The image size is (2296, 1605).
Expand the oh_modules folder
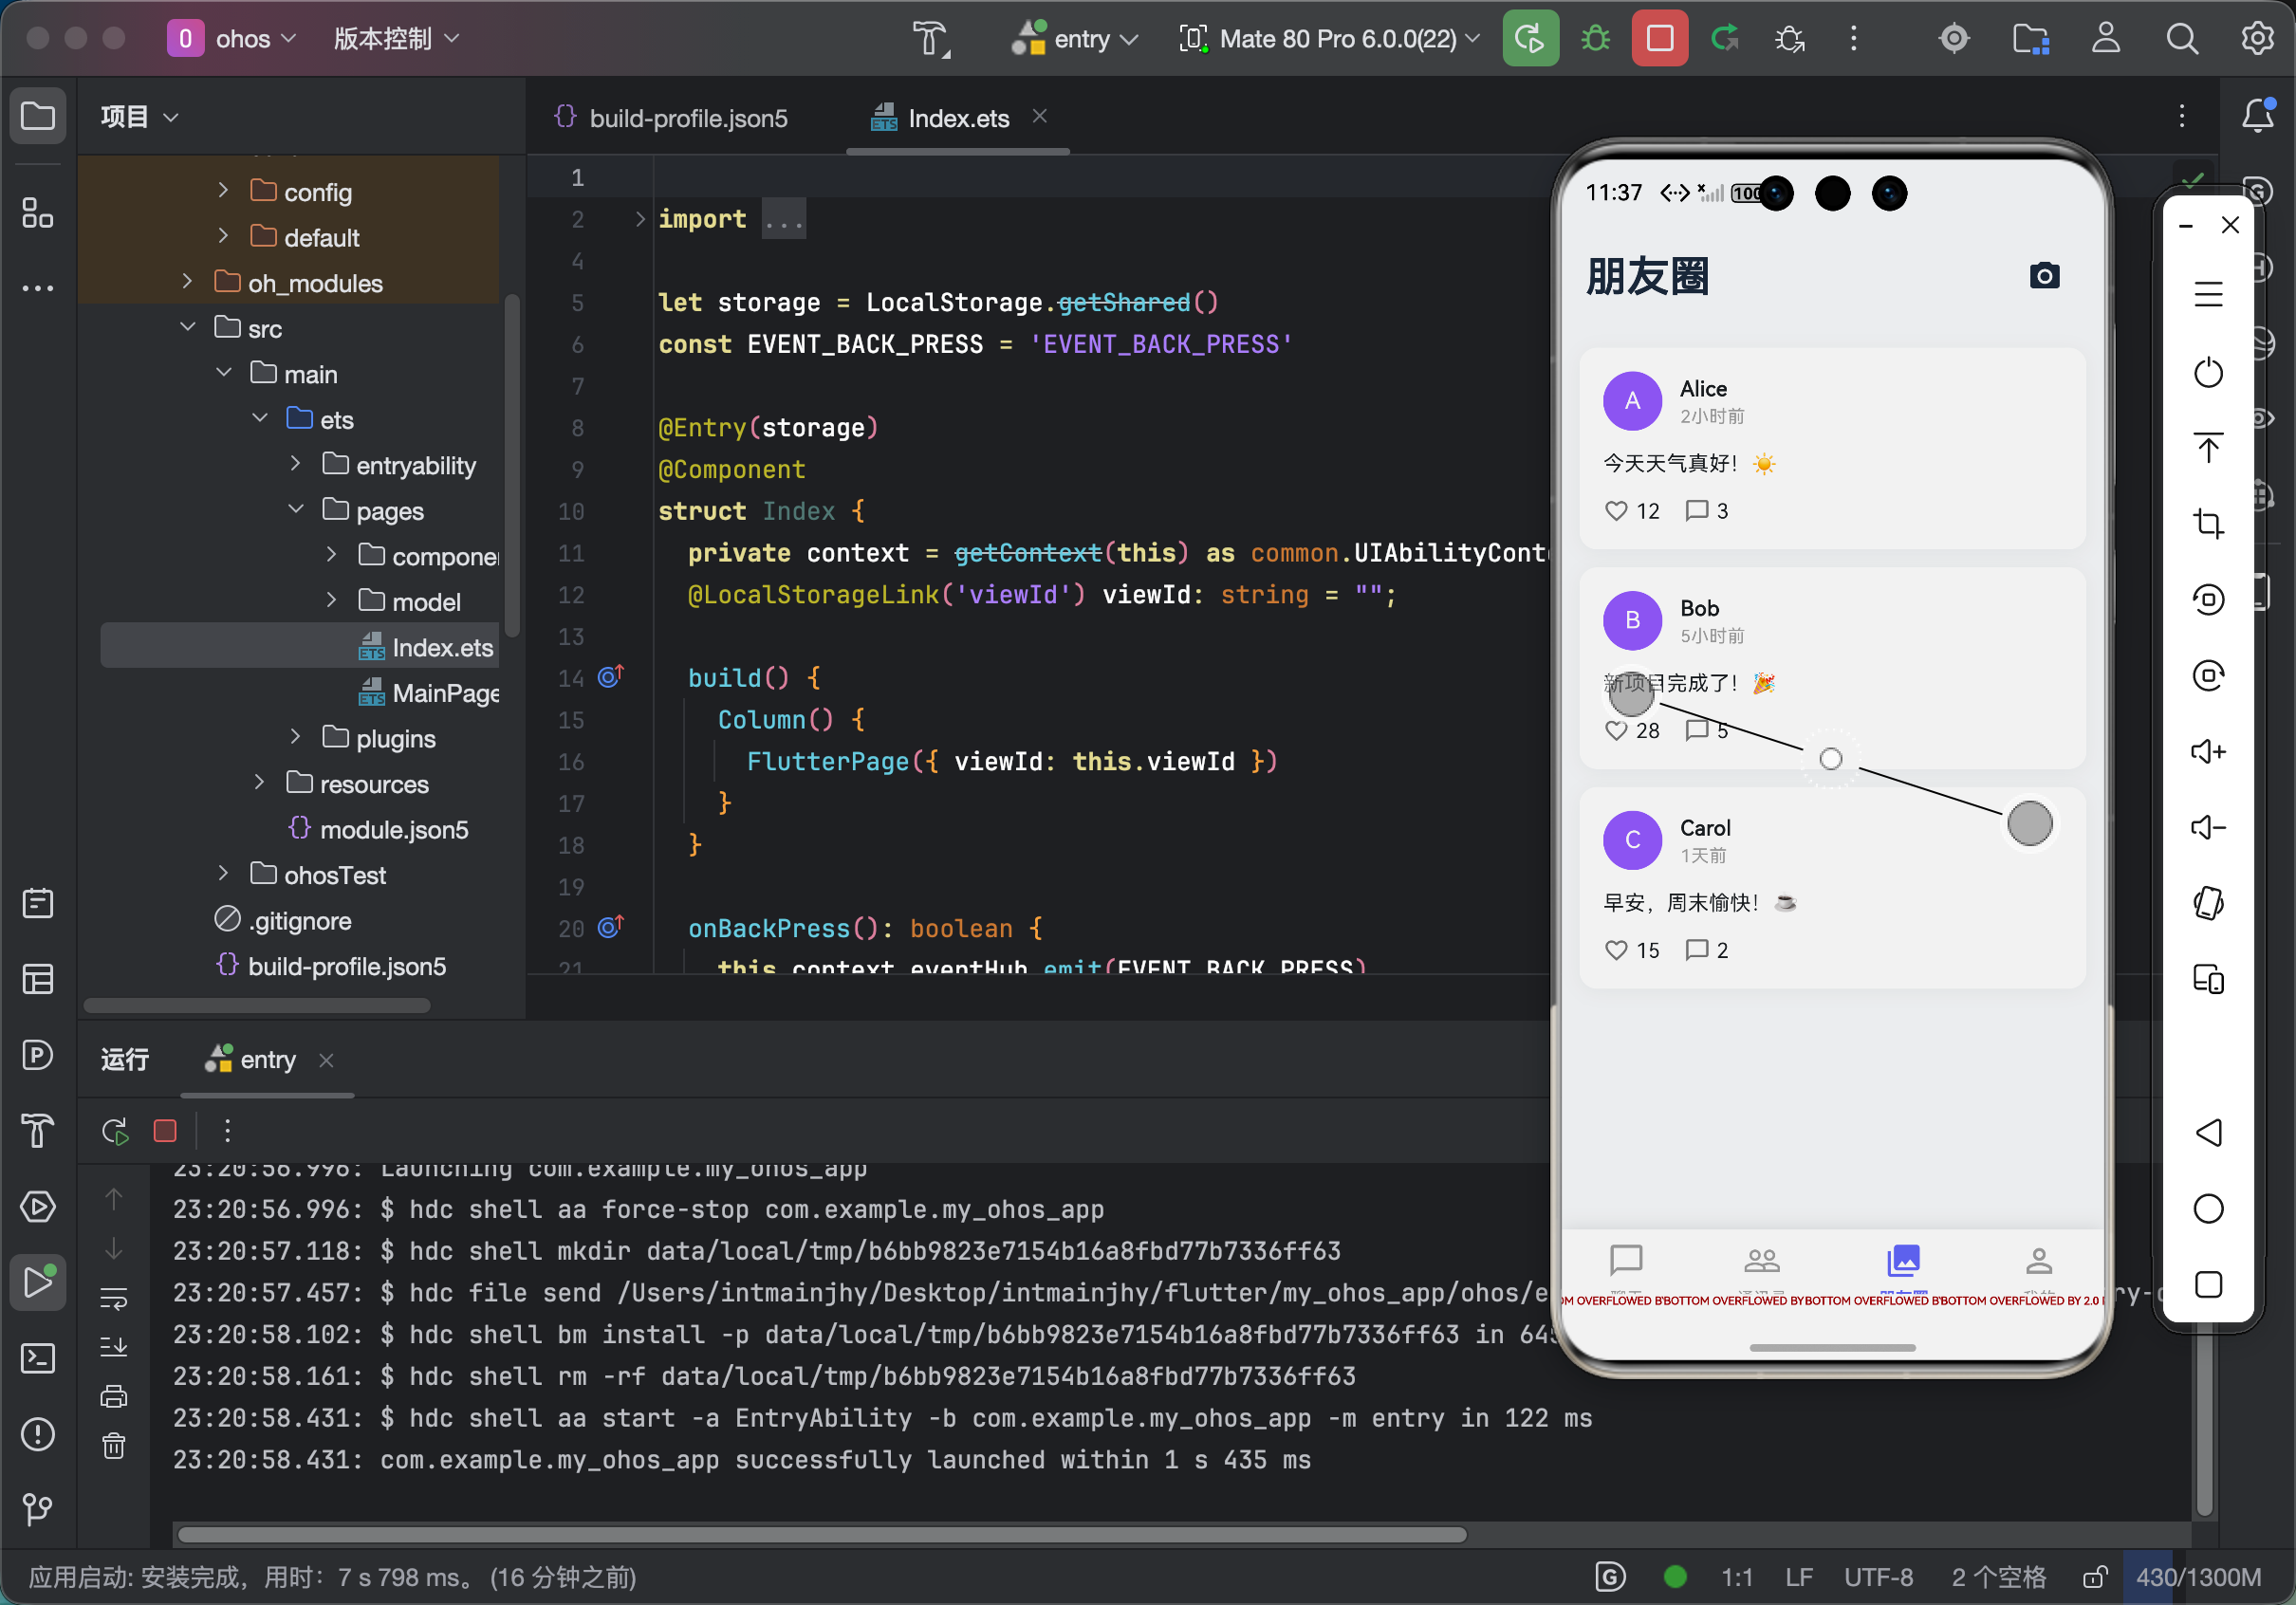(187, 283)
